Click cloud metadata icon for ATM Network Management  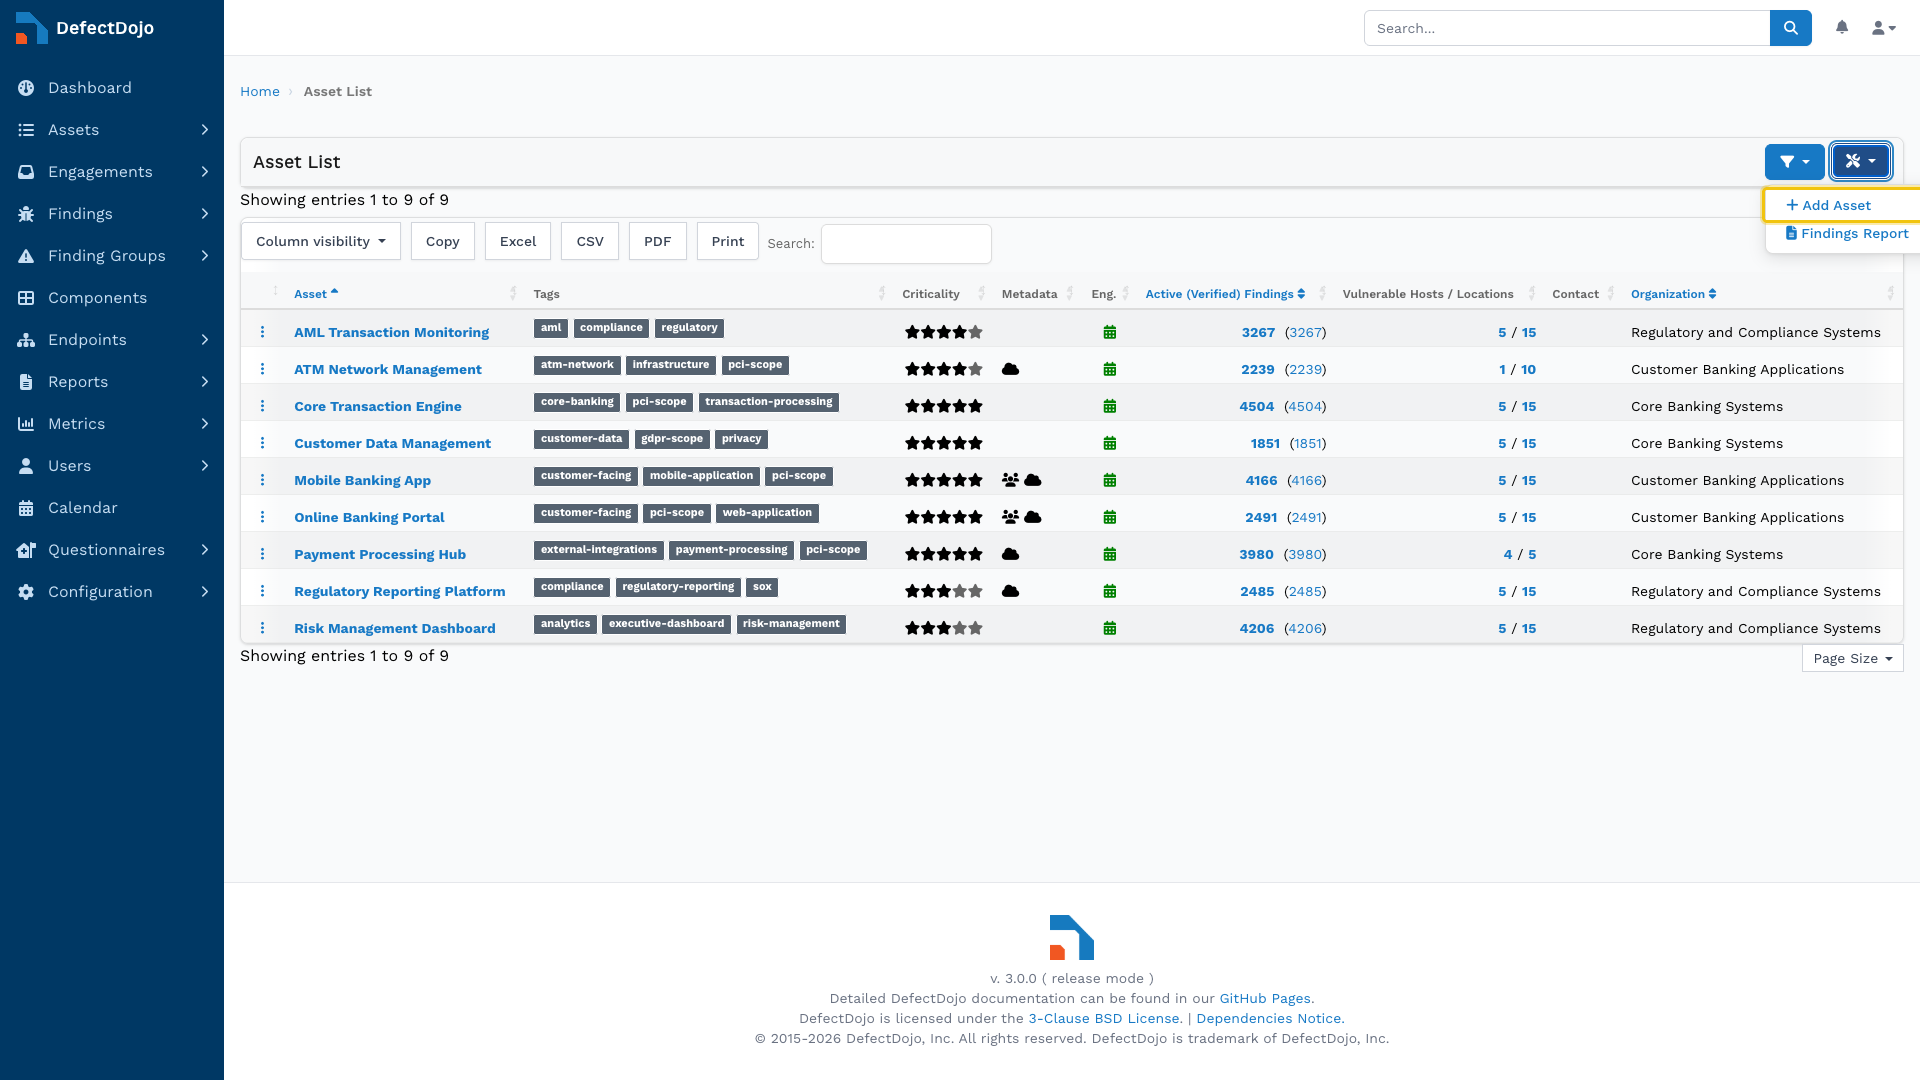pos(1010,369)
